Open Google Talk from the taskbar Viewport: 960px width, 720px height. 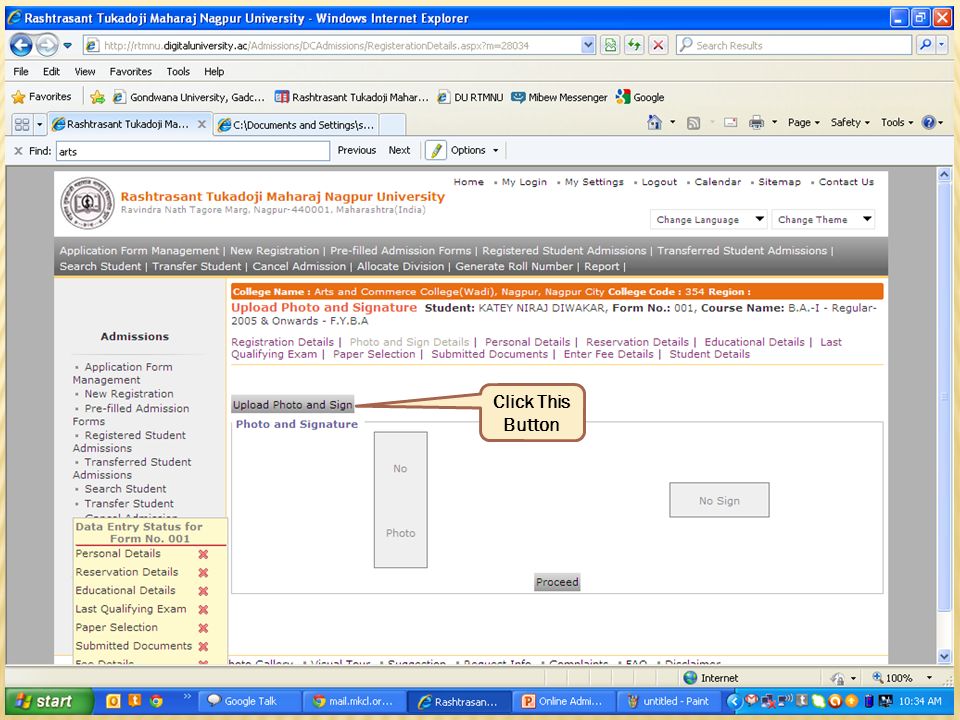[250, 702]
